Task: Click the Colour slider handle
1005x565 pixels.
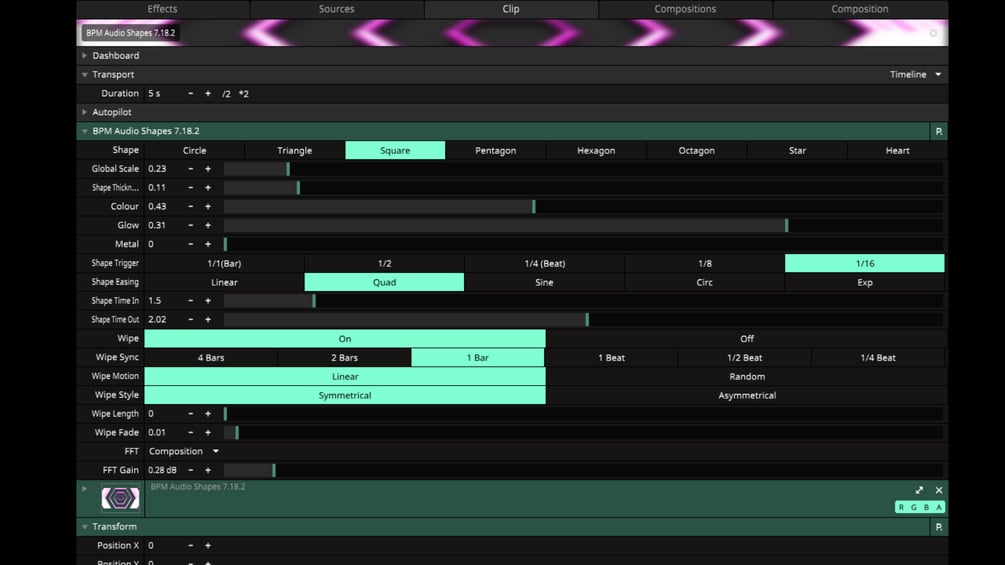Action: pyautogui.click(x=534, y=206)
